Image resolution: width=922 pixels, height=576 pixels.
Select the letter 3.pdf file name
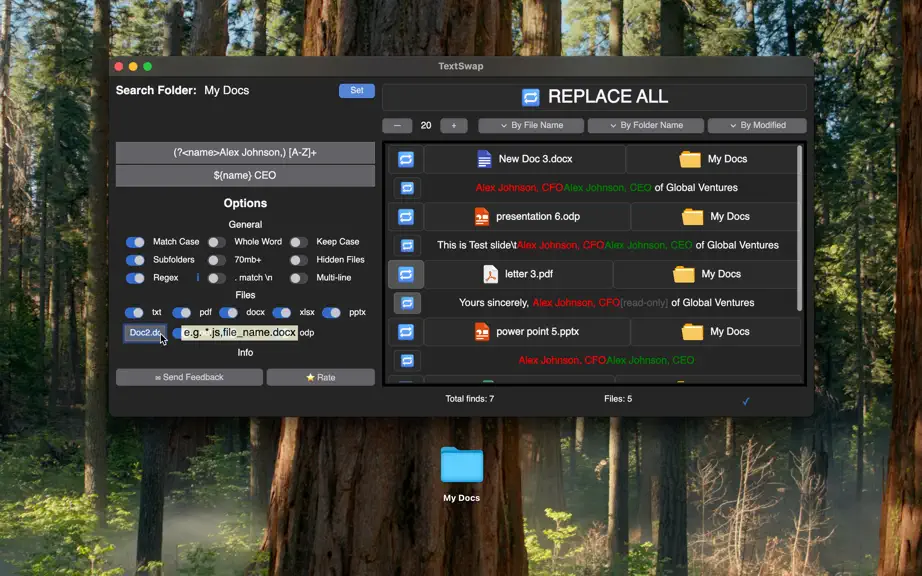coord(529,274)
